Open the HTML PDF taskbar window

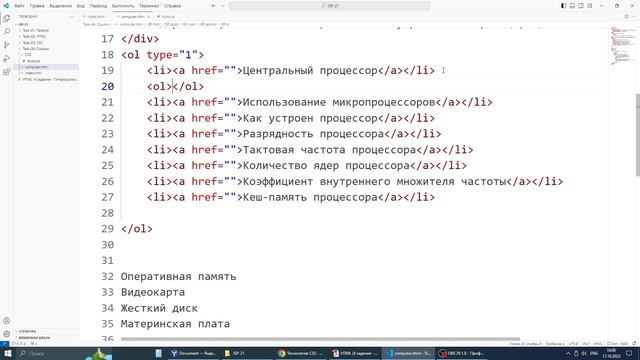pyautogui.click(x=355, y=353)
